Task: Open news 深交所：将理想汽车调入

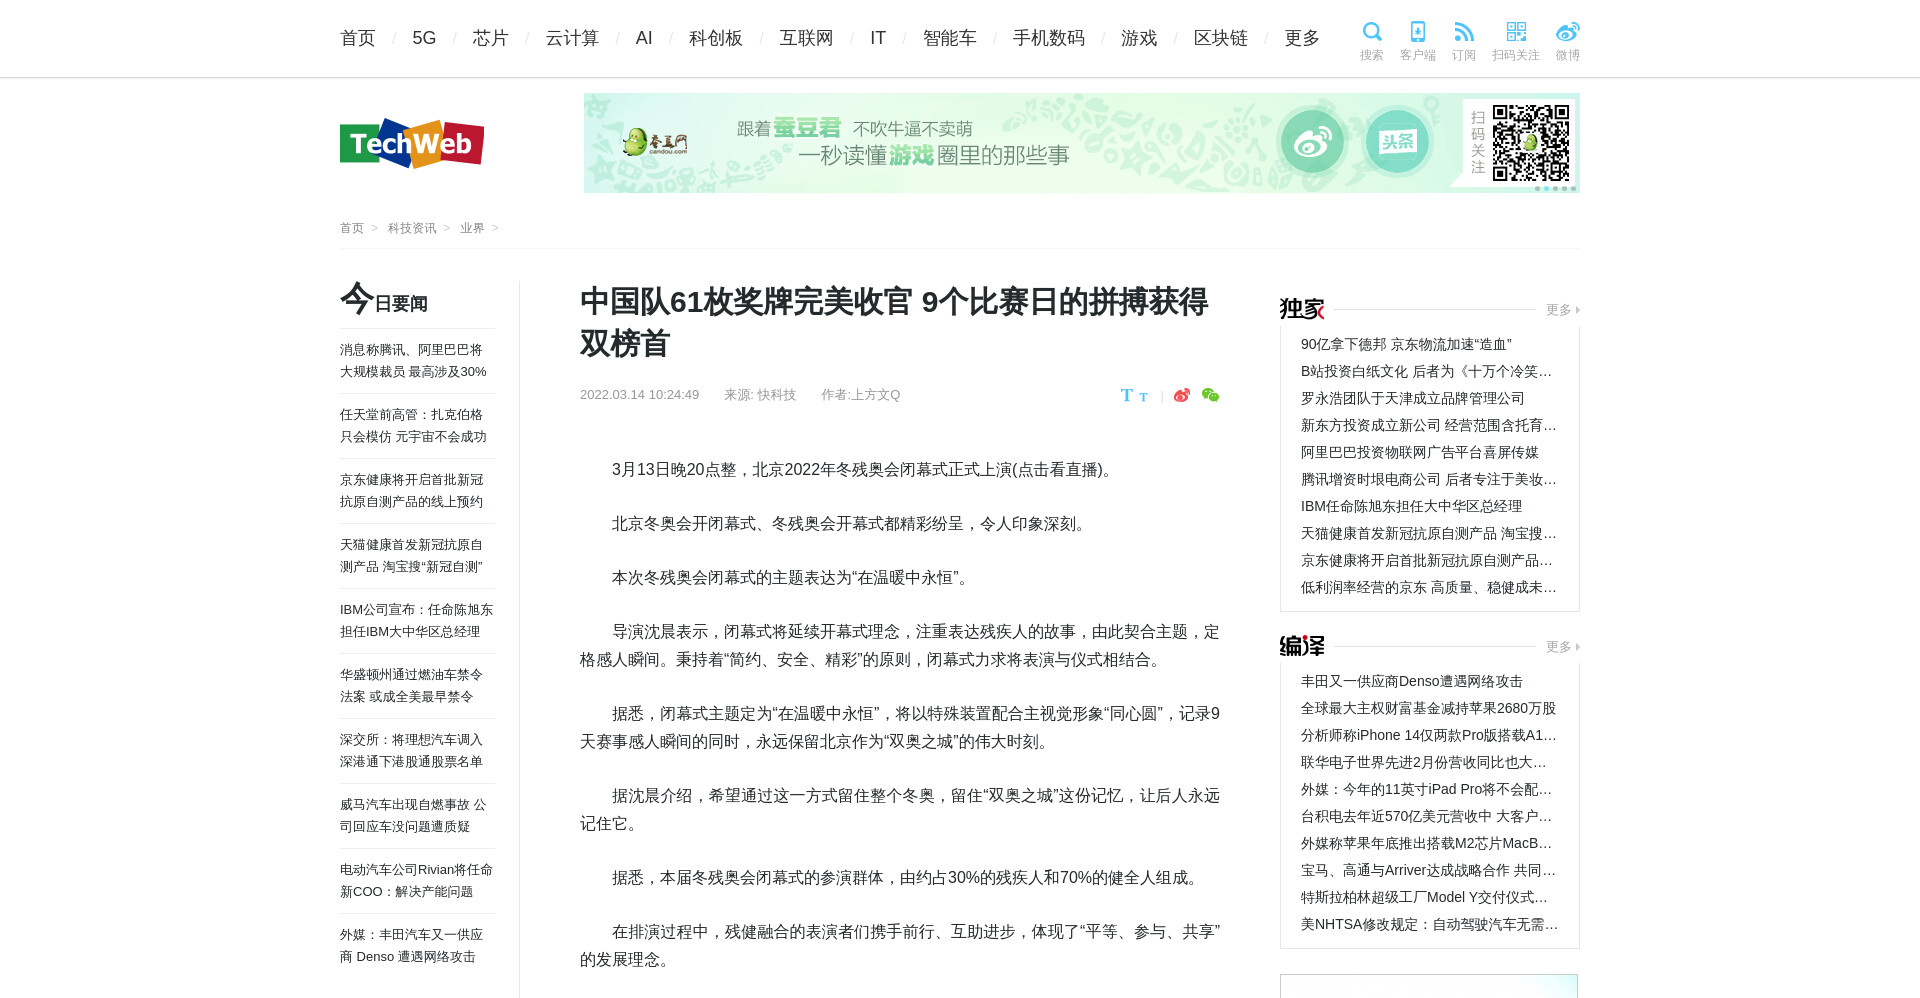Action: click(412, 751)
